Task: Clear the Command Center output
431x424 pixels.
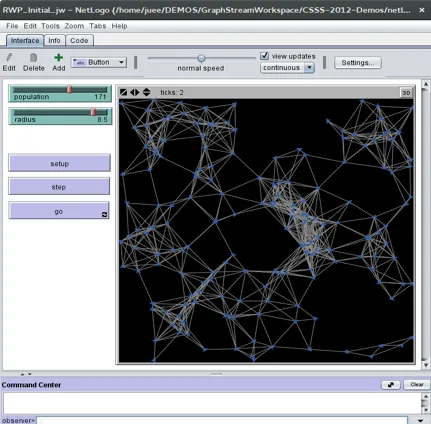Action: (x=417, y=385)
